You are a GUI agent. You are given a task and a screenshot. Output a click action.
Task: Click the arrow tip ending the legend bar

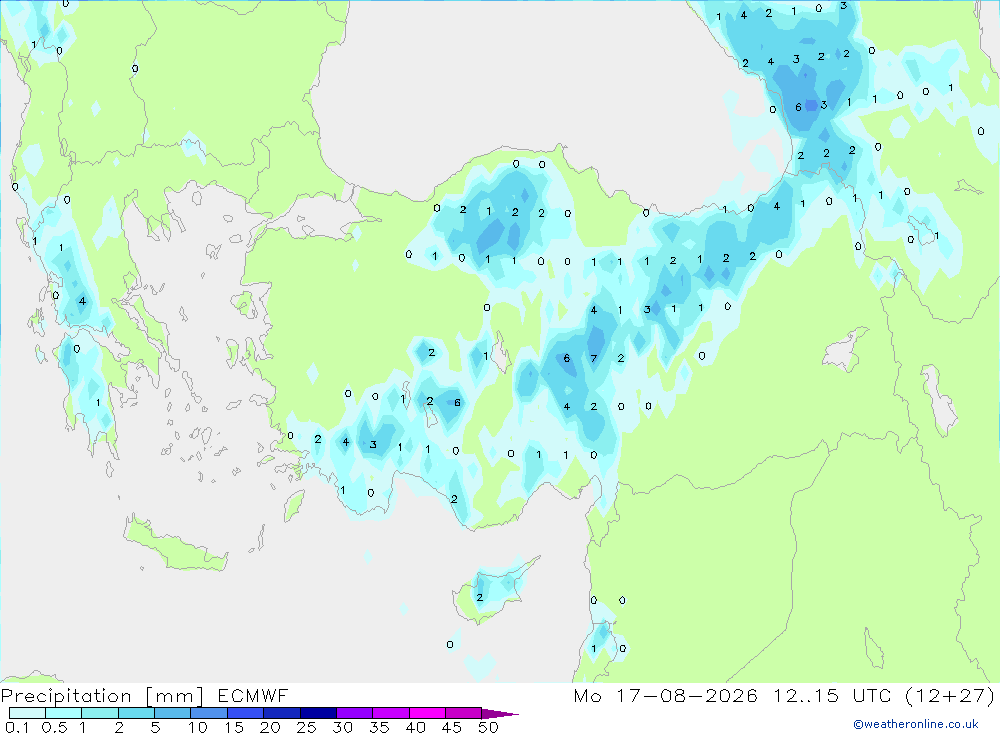[x=500, y=713]
